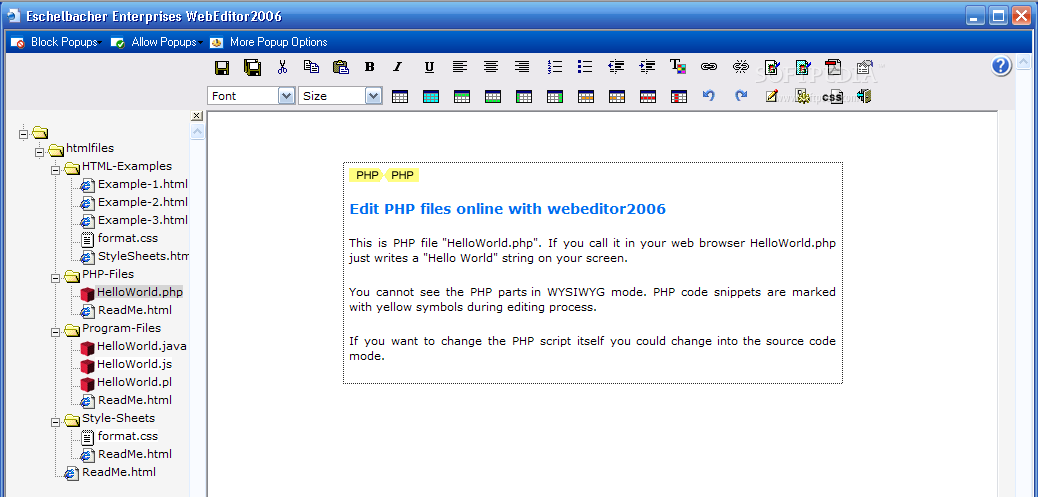Image resolution: width=1038 pixels, height=497 pixels.
Task: Redo the last action
Action: click(x=741, y=96)
